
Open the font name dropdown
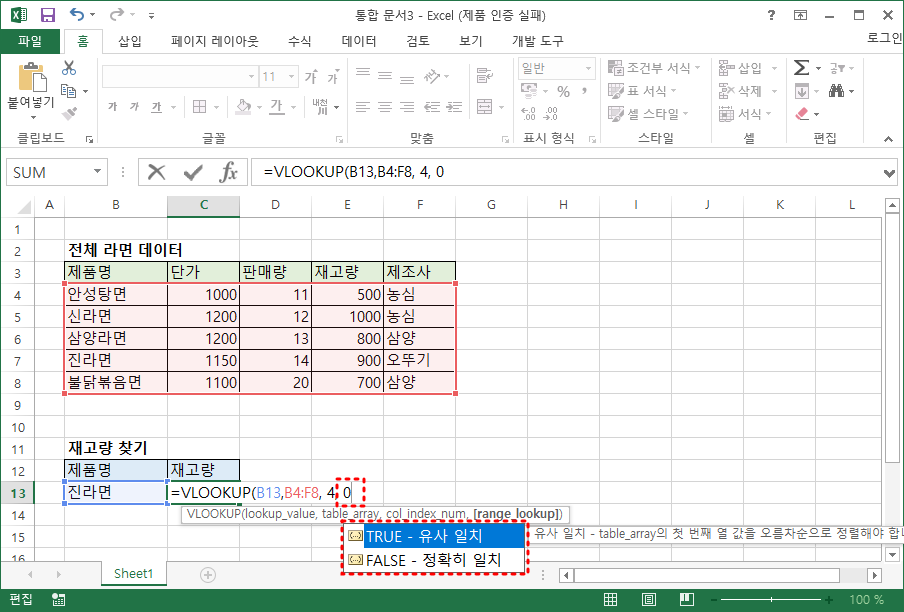pyautogui.click(x=251, y=77)
